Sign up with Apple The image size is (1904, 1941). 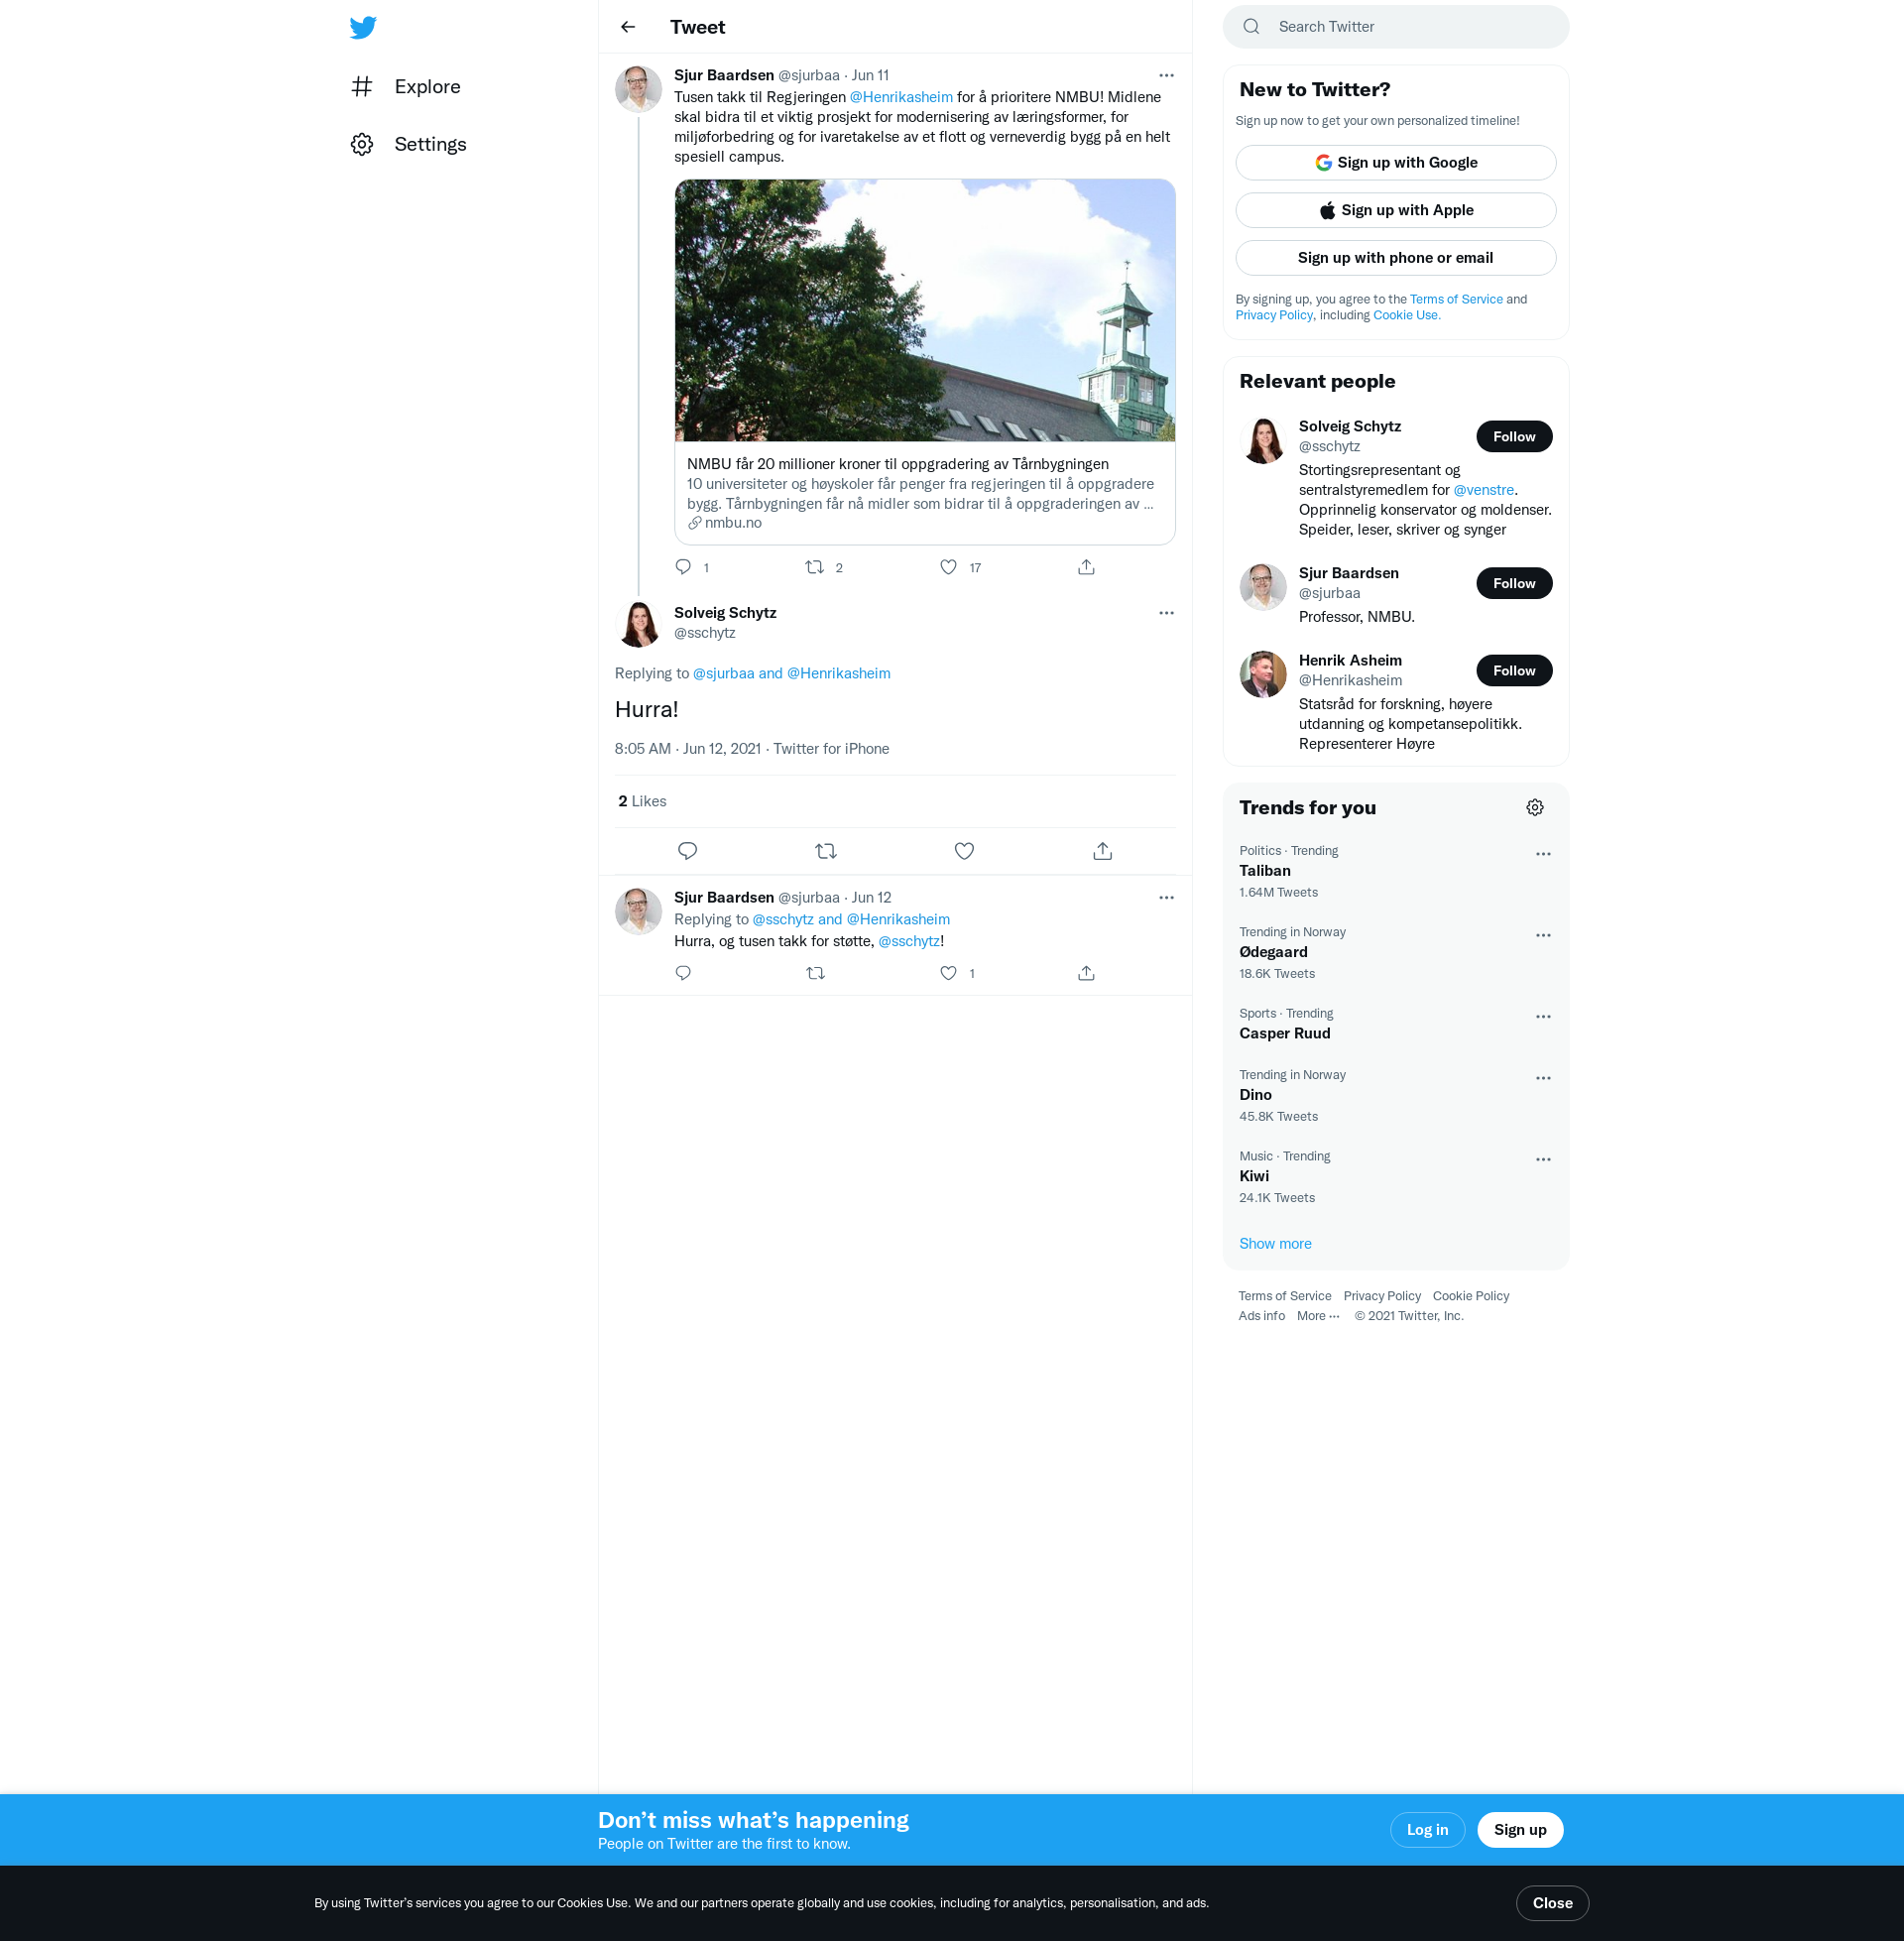(1395, 210)
